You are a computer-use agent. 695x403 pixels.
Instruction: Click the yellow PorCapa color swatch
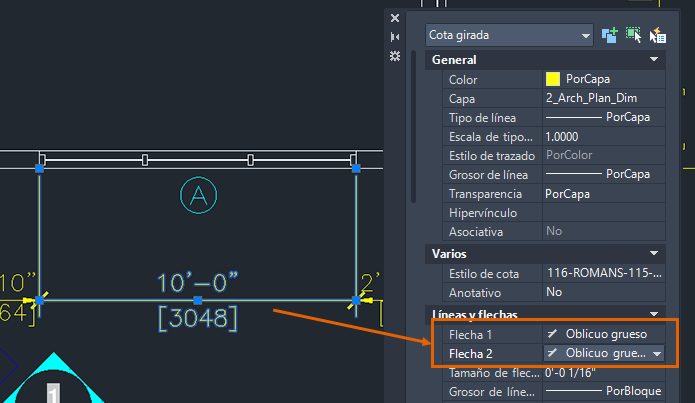click(x=553, y=79)
